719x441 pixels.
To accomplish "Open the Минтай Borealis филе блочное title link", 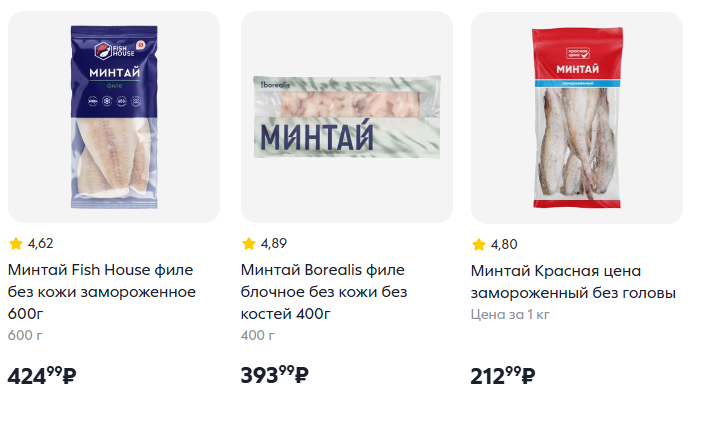I will click(324, 292).
